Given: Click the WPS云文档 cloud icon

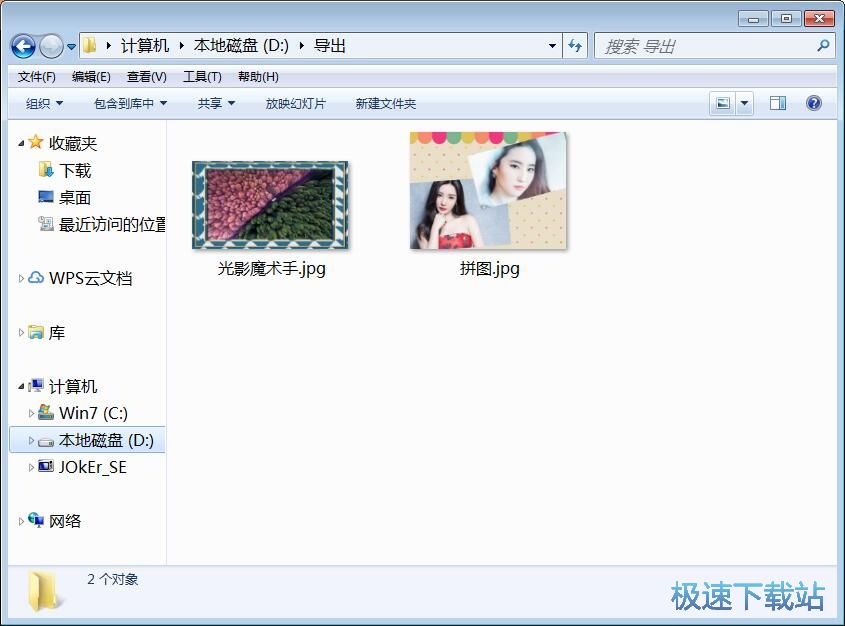Looking at the screenshot, I should [36, 277].
